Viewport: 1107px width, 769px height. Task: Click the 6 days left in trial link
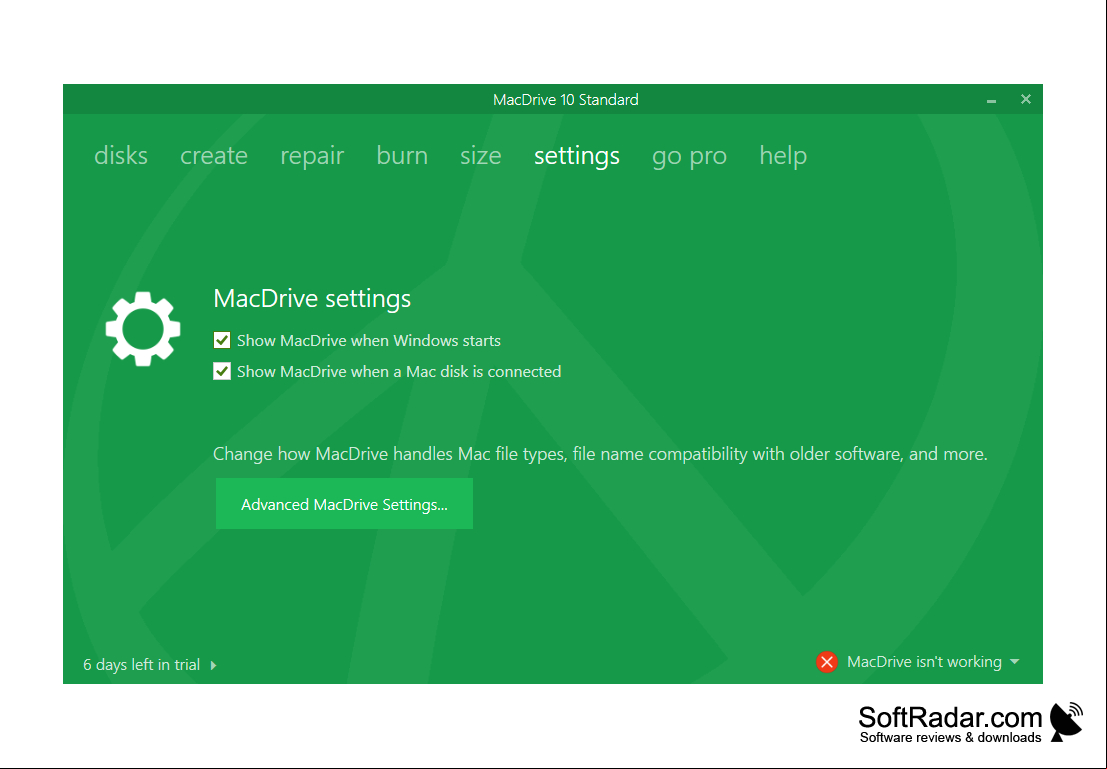(x=141, y=664)
